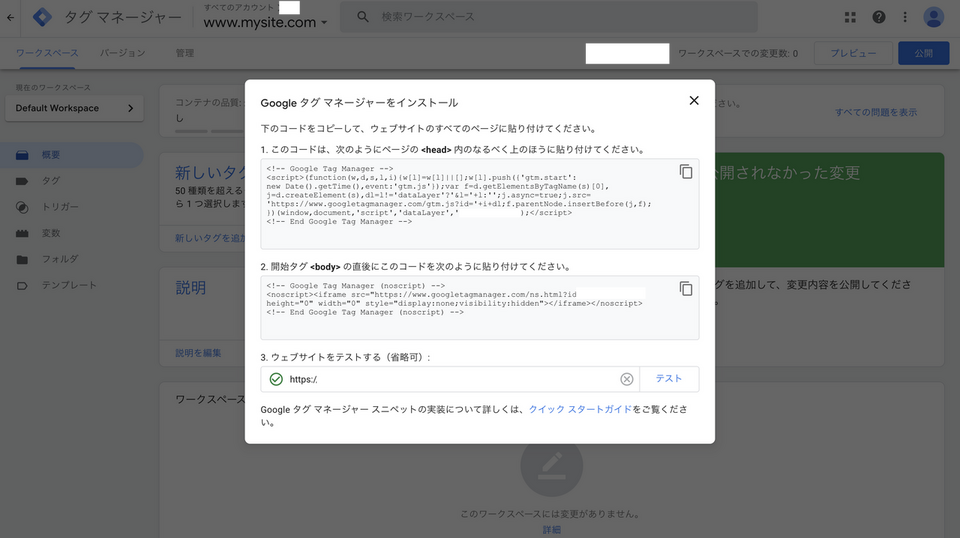This screenshot has height=538, width=960.
Task: Expand the Default Workspace selector
Action: click(73, 108)
